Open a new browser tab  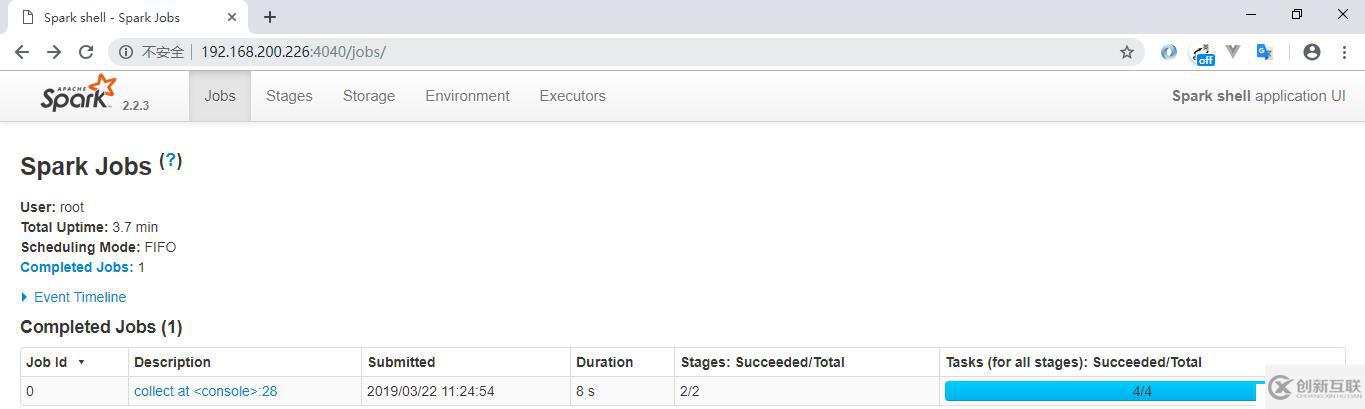tap(270, 17)
